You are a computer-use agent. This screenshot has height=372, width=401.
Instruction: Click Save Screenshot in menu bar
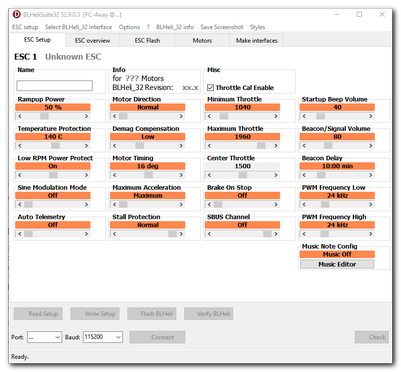[222, 27]
